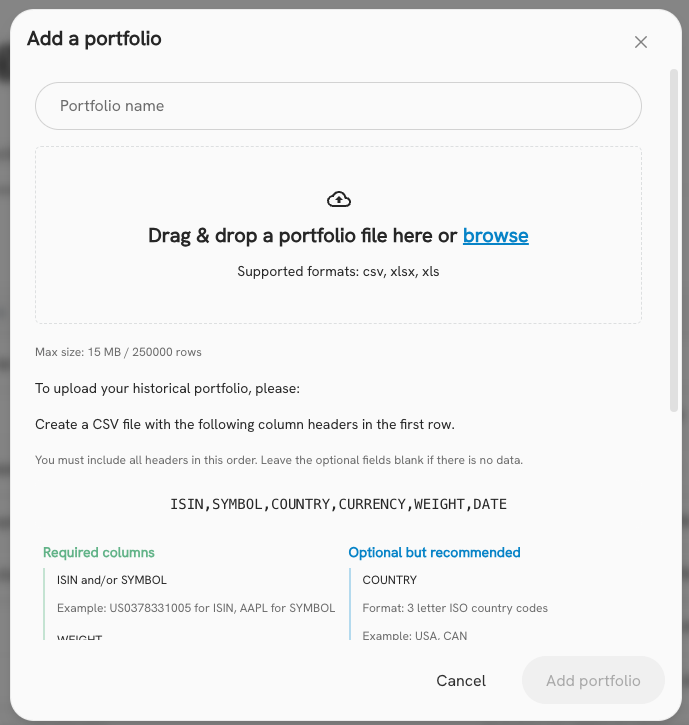Click the Max size: 15 MB note
This screenshot has height=725, width=689.
pos(118,352)
